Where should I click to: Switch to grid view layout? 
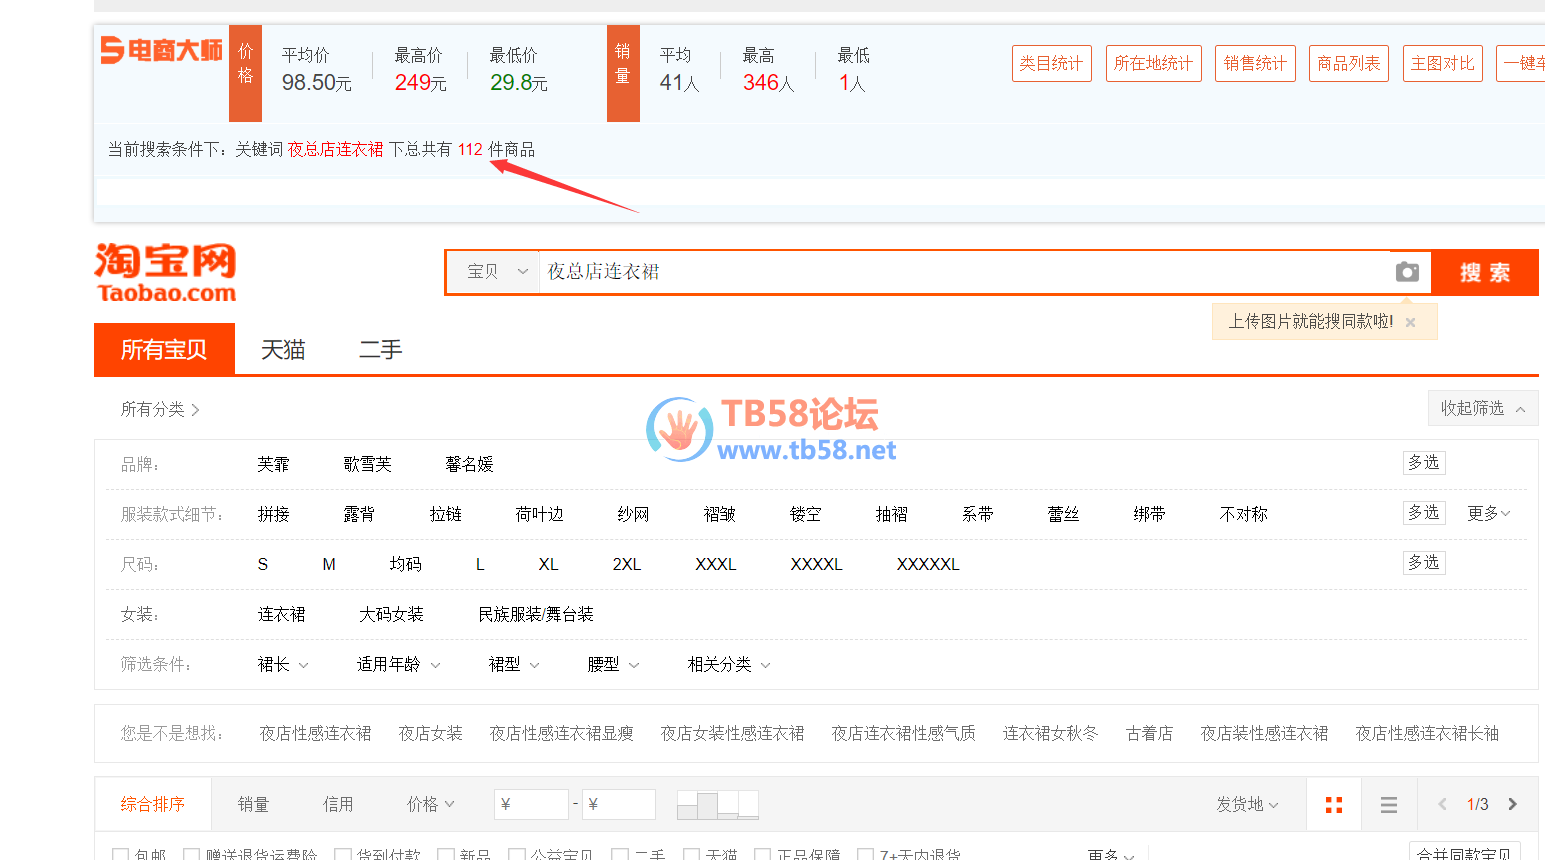pyautogui.click(x=1333, y=805)
